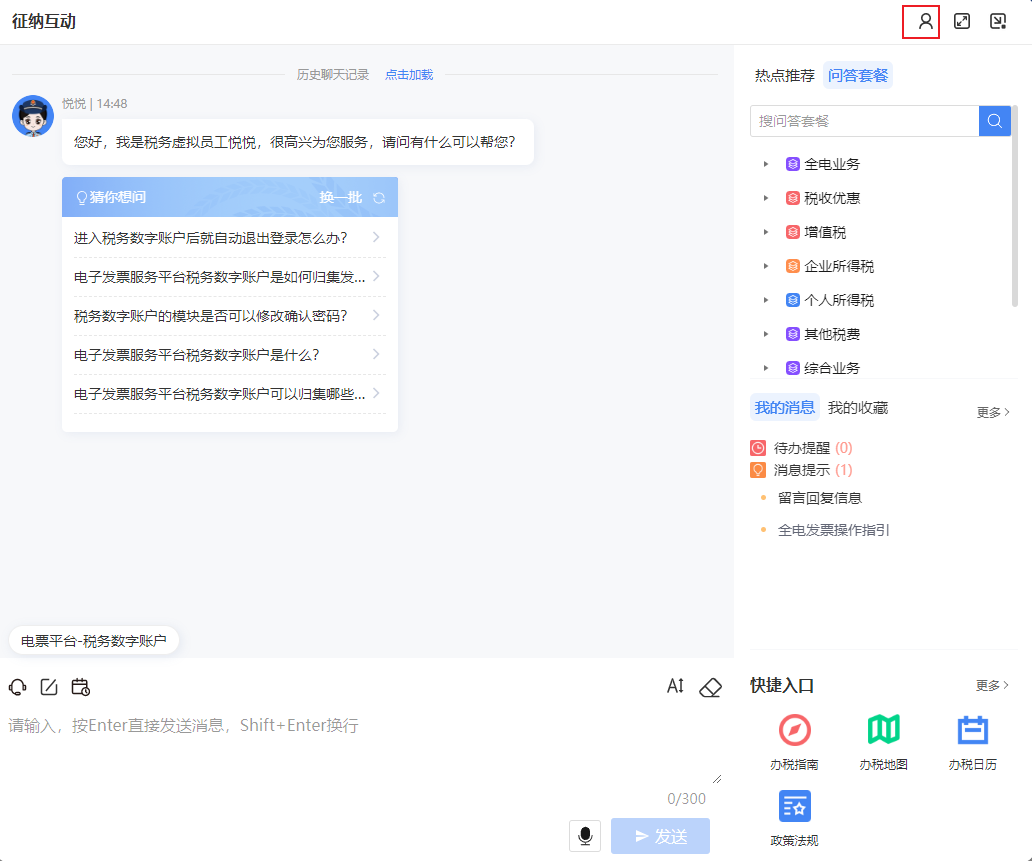This screenshot has height=861, width=1032.
Task: Click 换一批 to refresh suggested questions
Action: point(351,197)
